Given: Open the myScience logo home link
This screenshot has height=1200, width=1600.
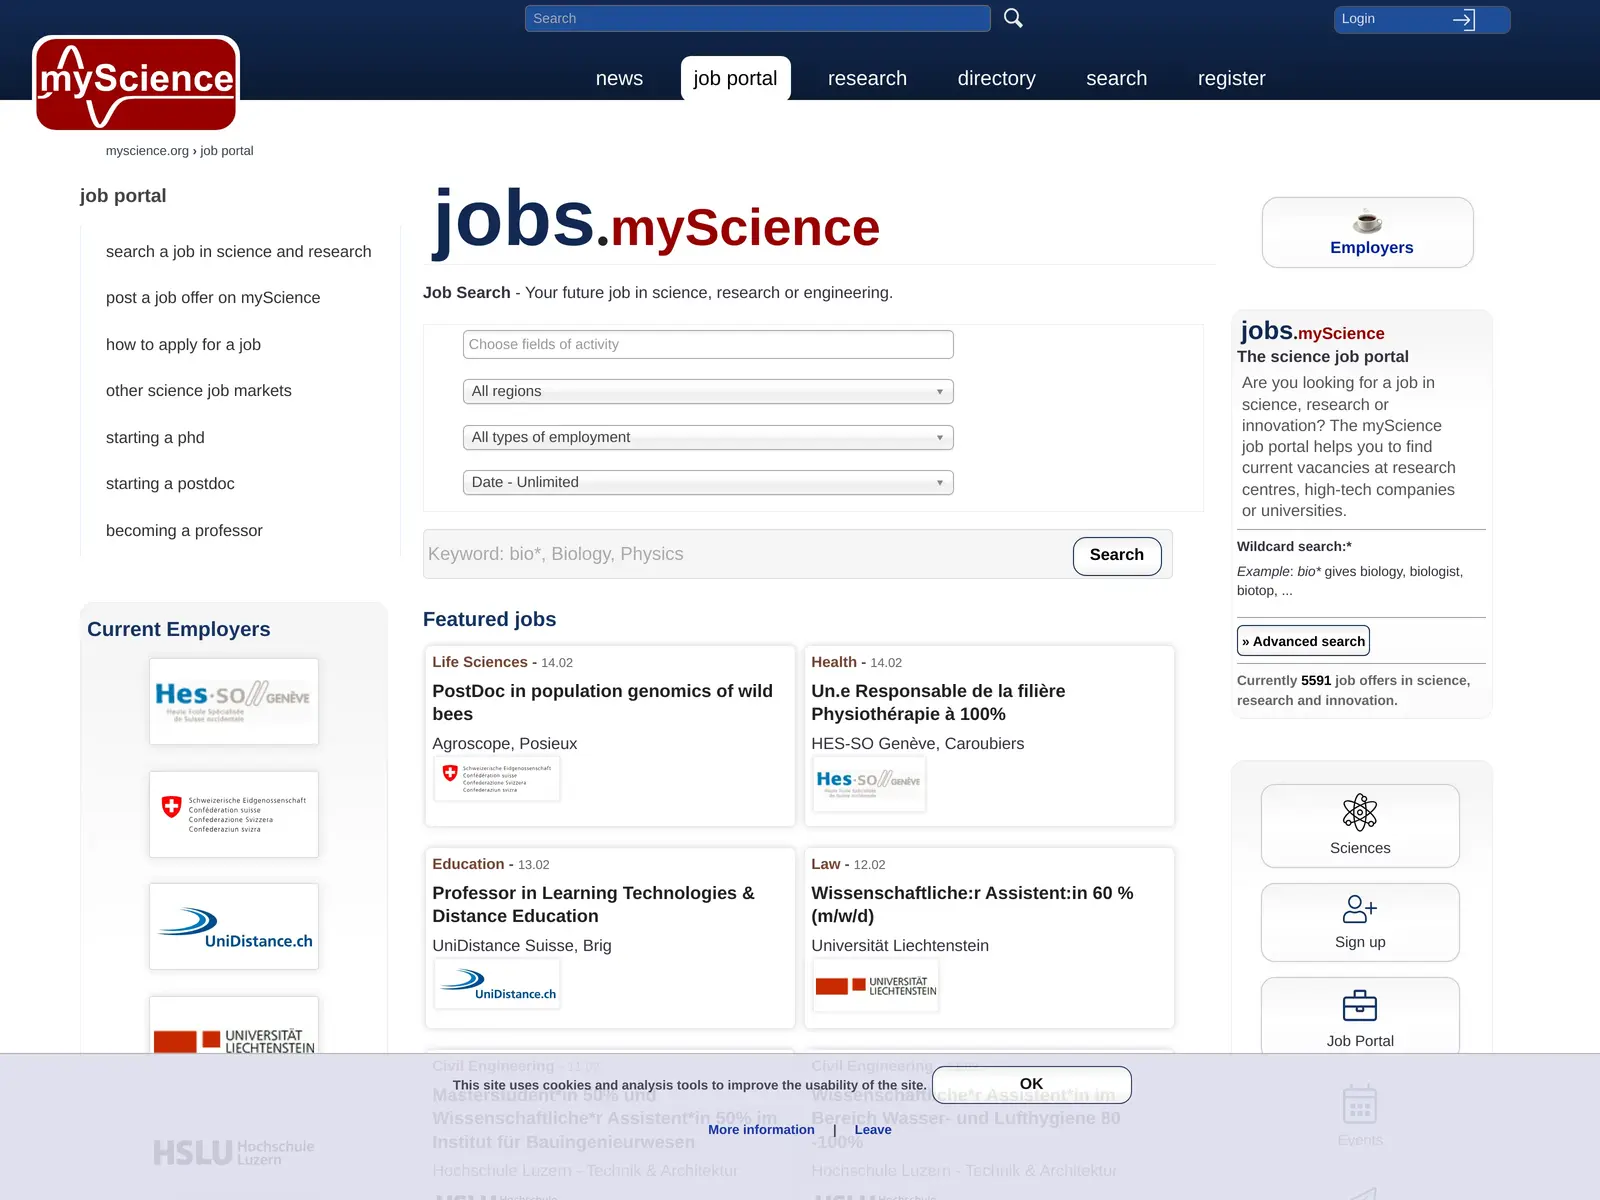Looking at the screenshot, I should [136, 83].
